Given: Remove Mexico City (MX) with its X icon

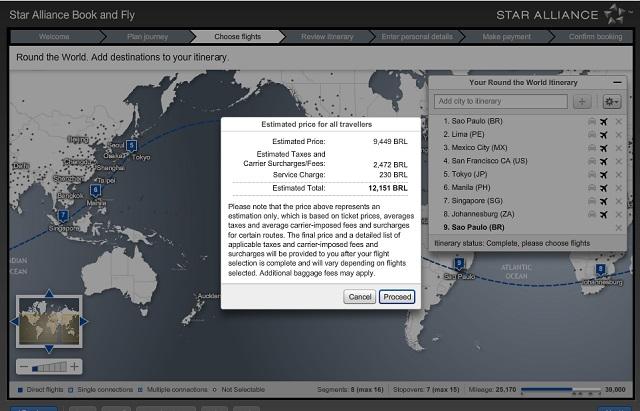Looking at the screenshot, I should point(618,148).
